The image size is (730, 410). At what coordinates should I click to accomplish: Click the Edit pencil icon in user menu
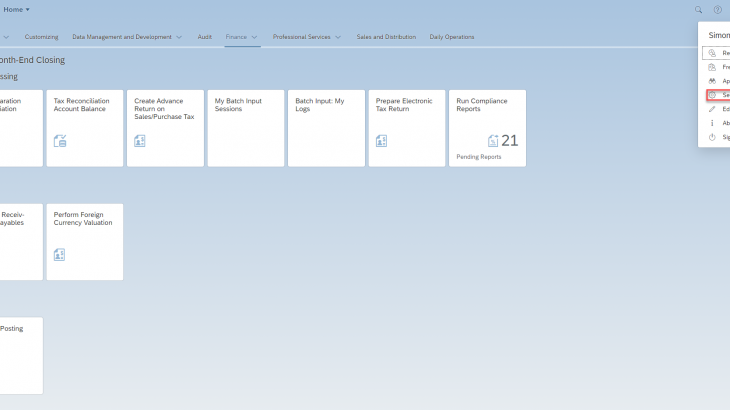pos(713,109)
